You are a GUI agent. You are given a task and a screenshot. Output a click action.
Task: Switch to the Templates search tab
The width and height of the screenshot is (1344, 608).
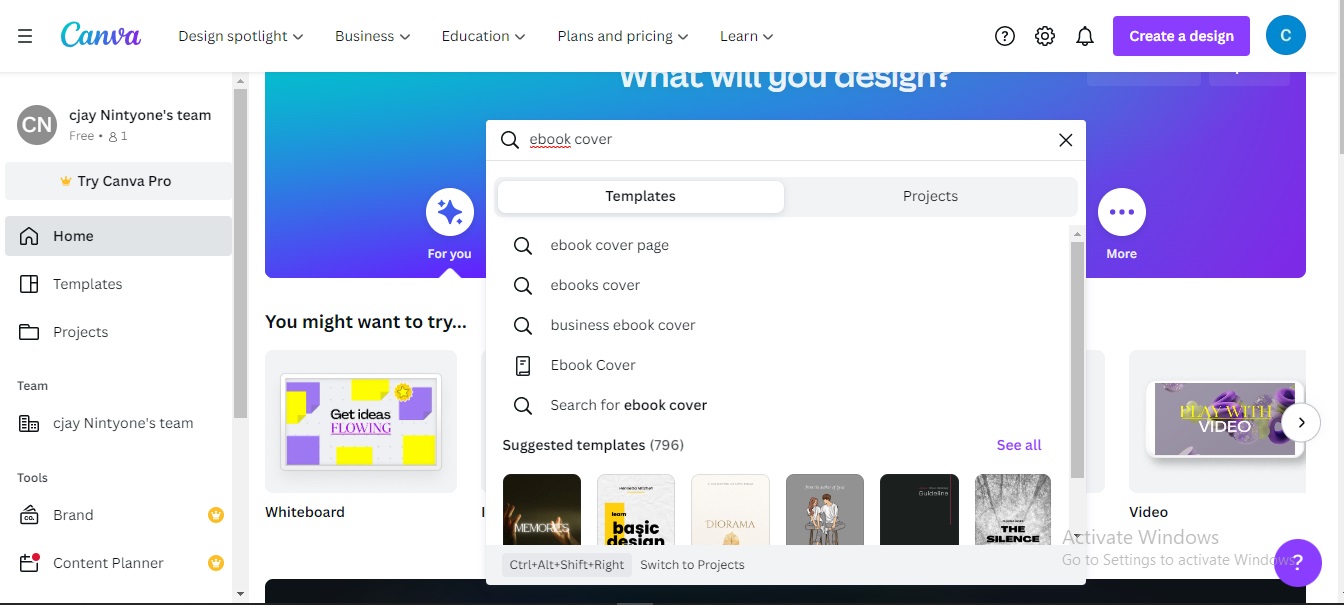pos(641,196)
